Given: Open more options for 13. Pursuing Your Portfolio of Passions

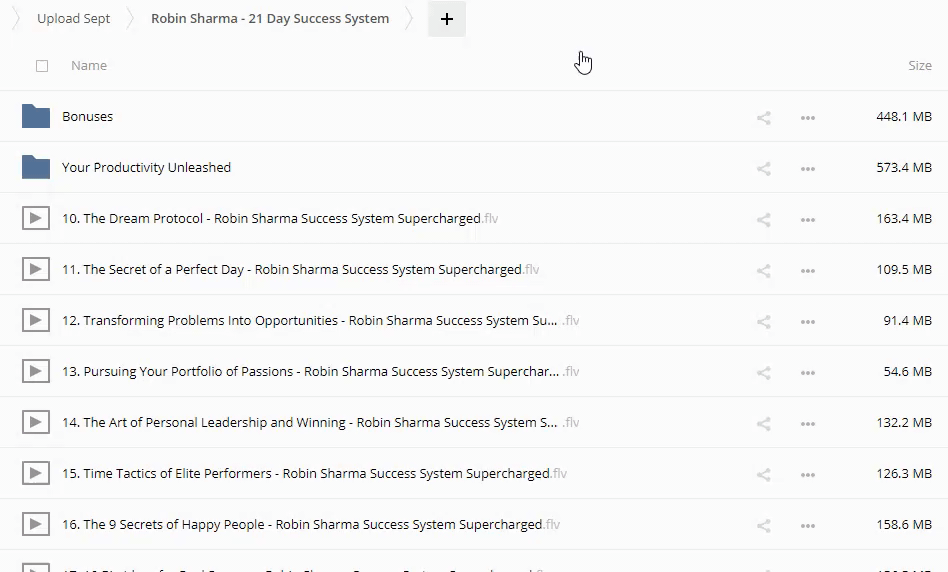Looking at the screenshot, I should (x=808, y=372).
